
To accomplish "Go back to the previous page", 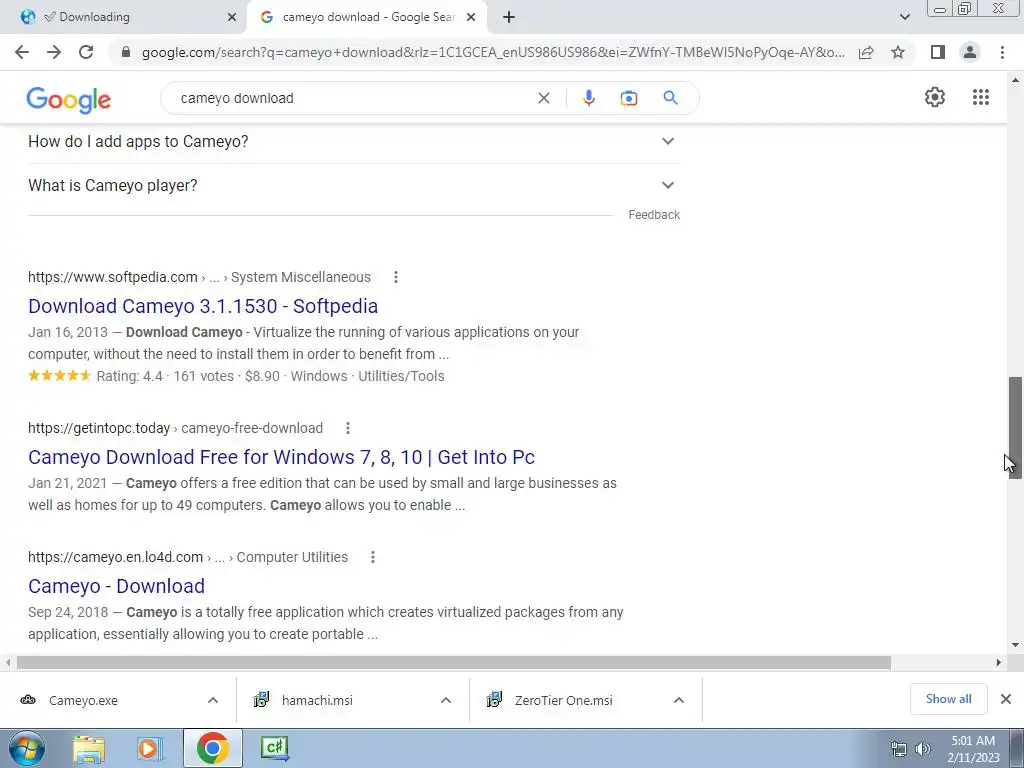I will click(22, 52).
